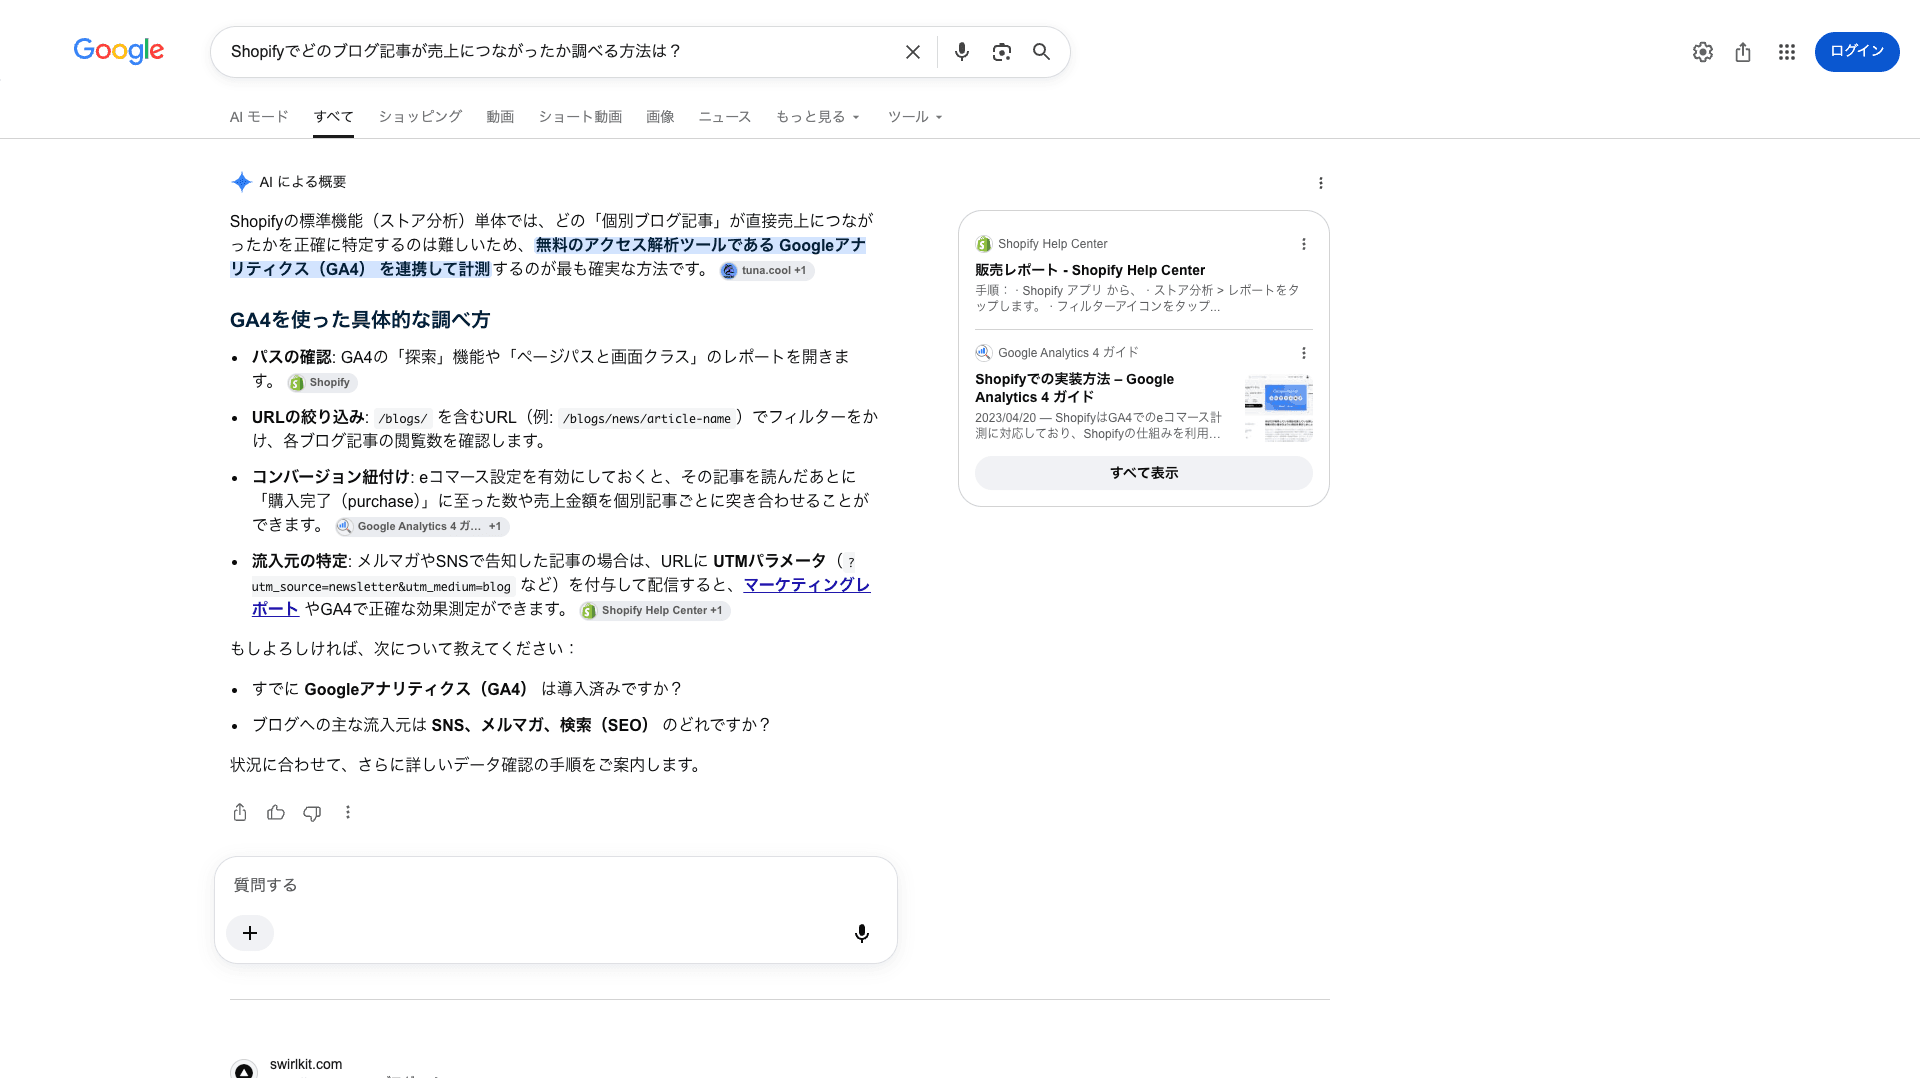Click the share icon in the top right
Image resolution: width=1920 pixels, height=1078 pixels.
click(1743, 52)
